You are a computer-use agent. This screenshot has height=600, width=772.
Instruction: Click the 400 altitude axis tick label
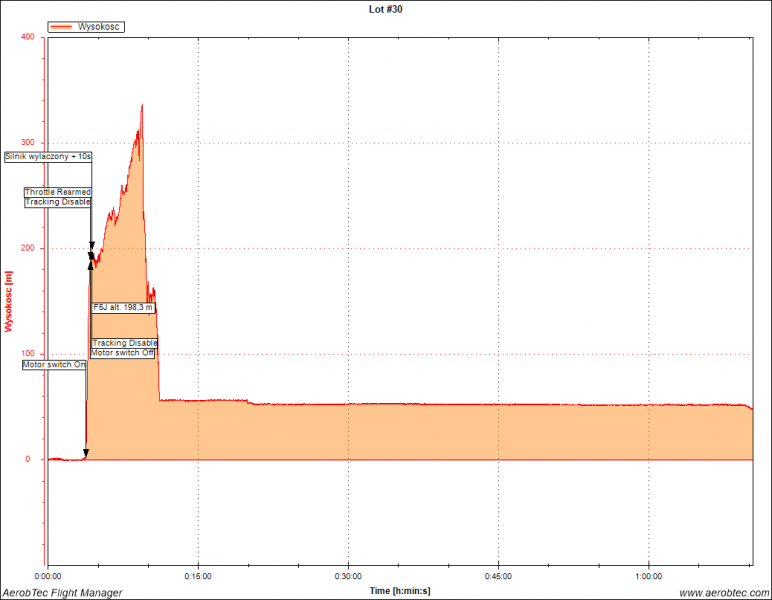pyautogui.click(x=26, y=37)
